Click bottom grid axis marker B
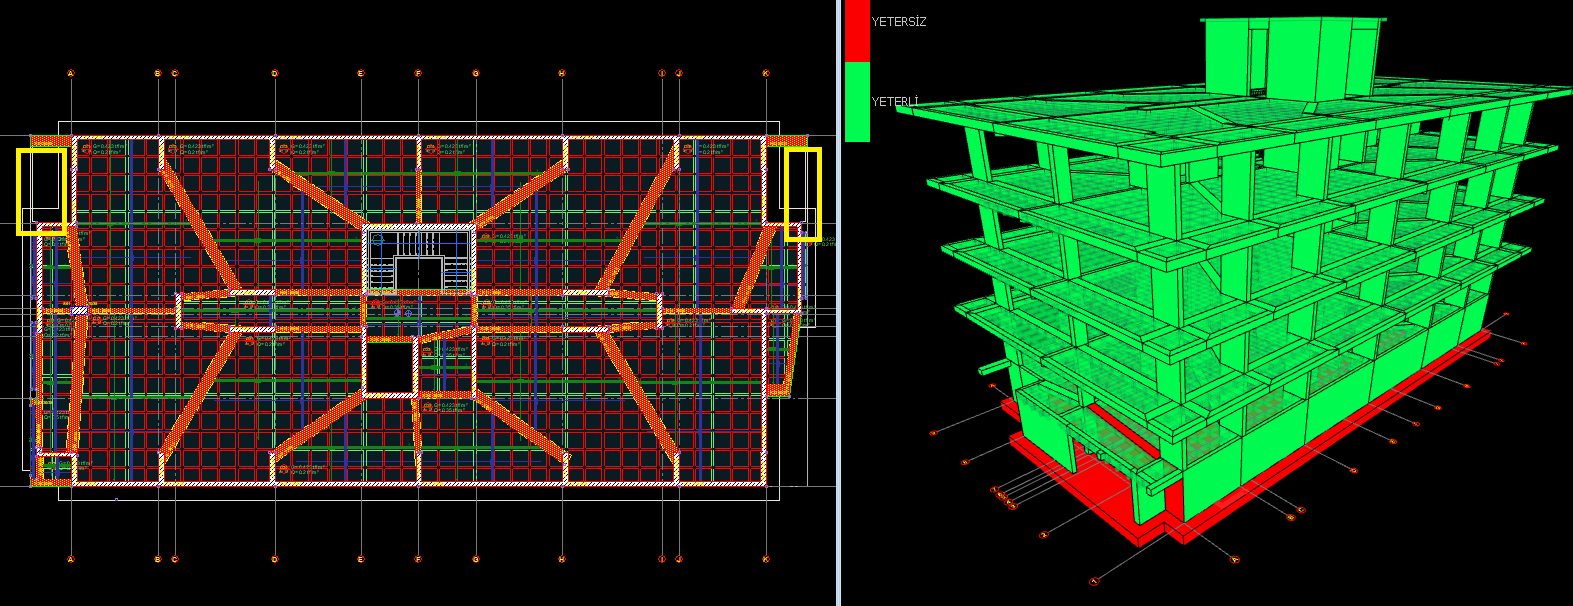The height and width of the screenshot is (606, 1573). (x=158, y=559)
